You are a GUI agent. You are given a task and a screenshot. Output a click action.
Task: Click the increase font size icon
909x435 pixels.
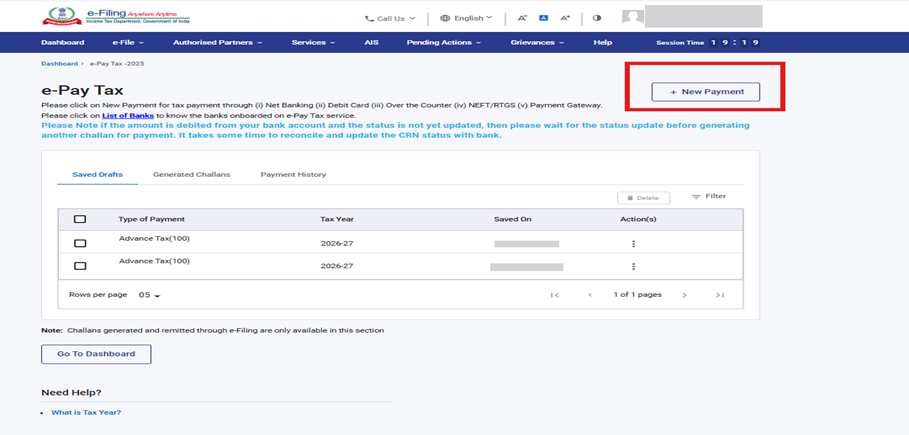tap(565, 18)
